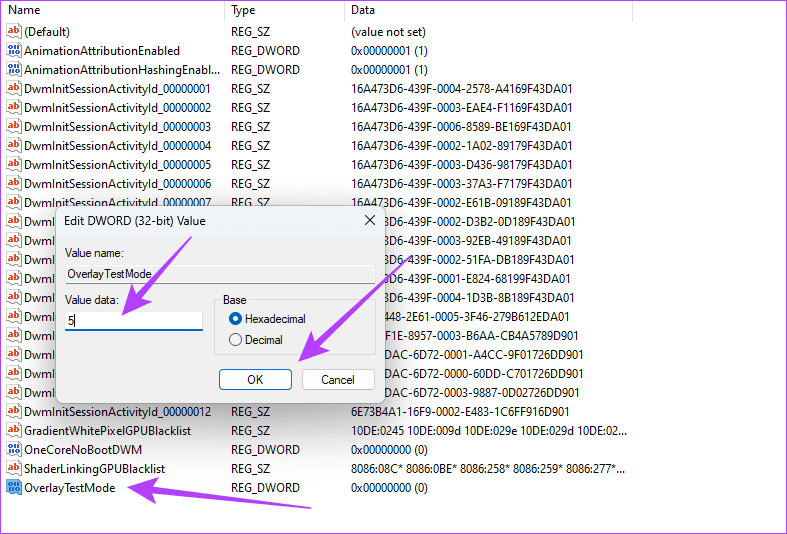Image resolution: width=787 pixels, height=534 pixels.
Task: Click the (Default) string value icon
Action: pyautogui.click(x=14, y=31)
